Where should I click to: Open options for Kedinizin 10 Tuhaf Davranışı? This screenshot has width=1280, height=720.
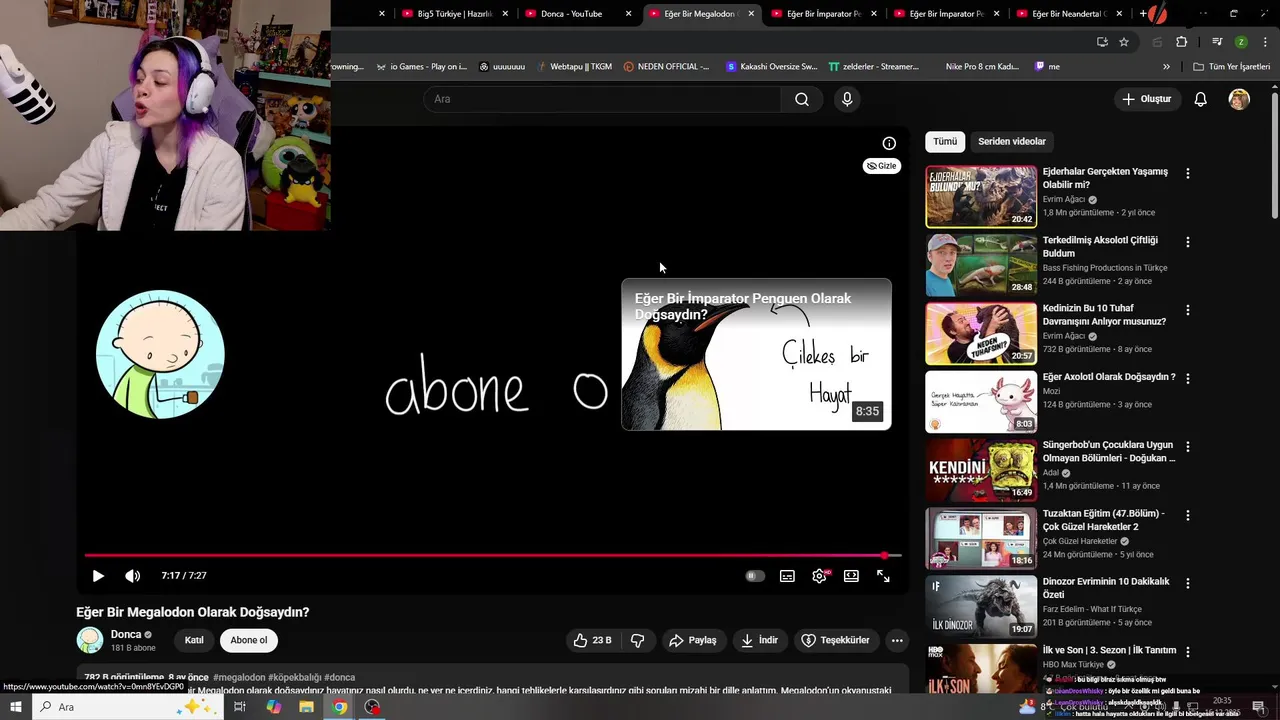[1187, 310]
